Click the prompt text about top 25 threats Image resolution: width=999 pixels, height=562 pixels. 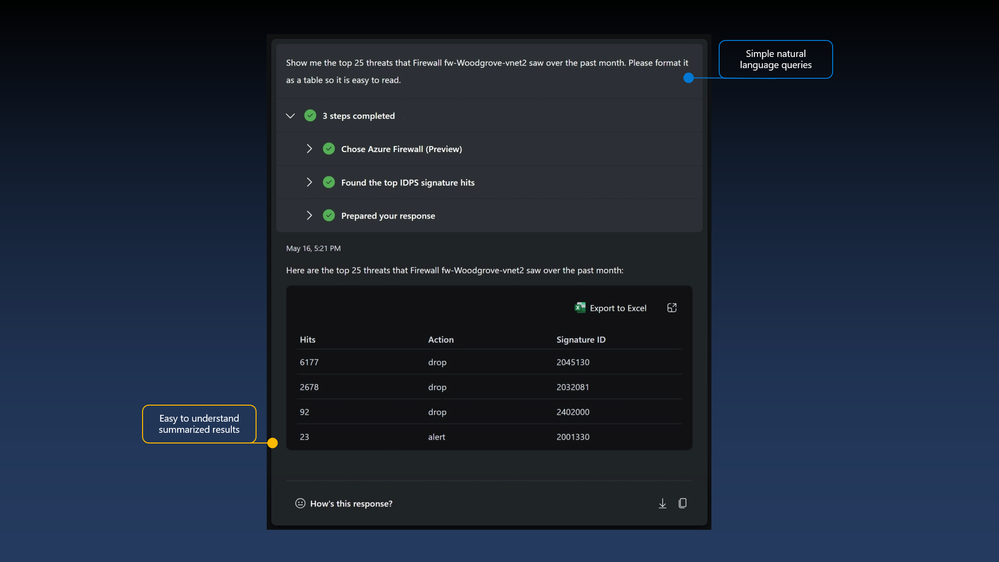(487, 71)
